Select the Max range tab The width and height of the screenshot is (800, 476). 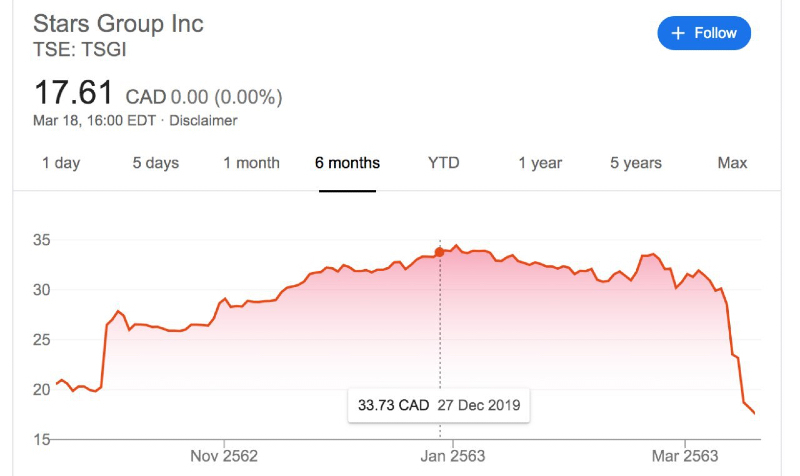pos(732,163)
